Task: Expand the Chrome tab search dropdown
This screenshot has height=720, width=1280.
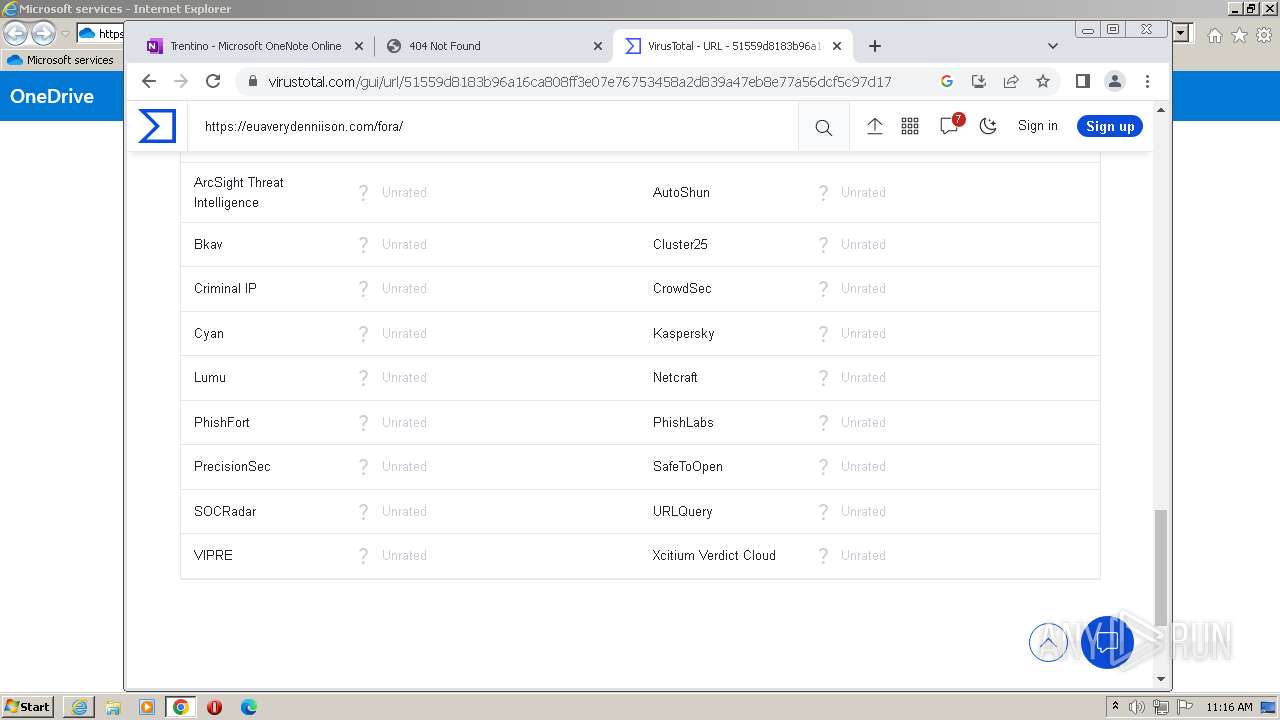Action: 1053,46
